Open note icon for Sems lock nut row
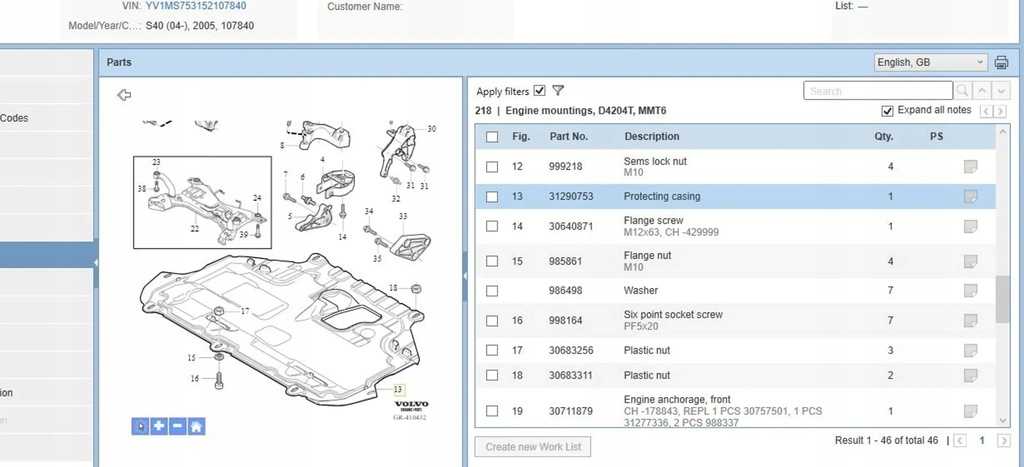The width and height of the screenshot is (1024, 467). (x=970, y=167)
